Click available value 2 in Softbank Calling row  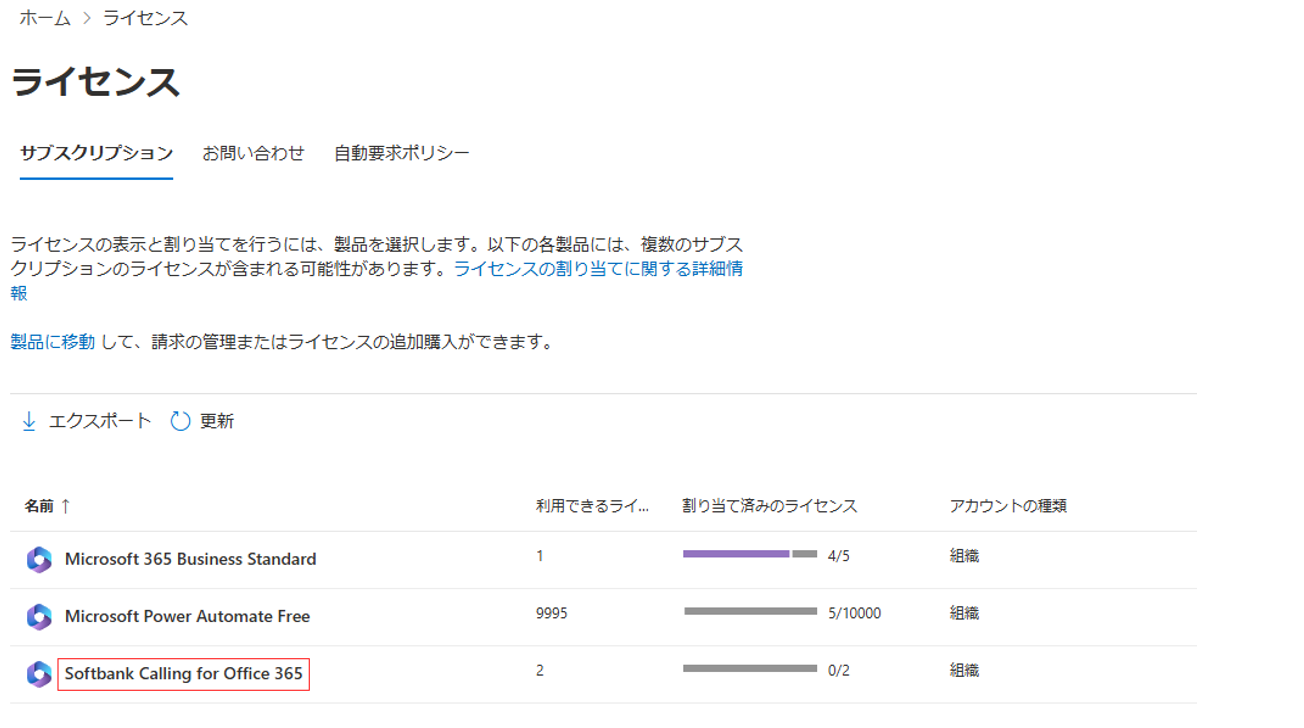pos(540,670)
